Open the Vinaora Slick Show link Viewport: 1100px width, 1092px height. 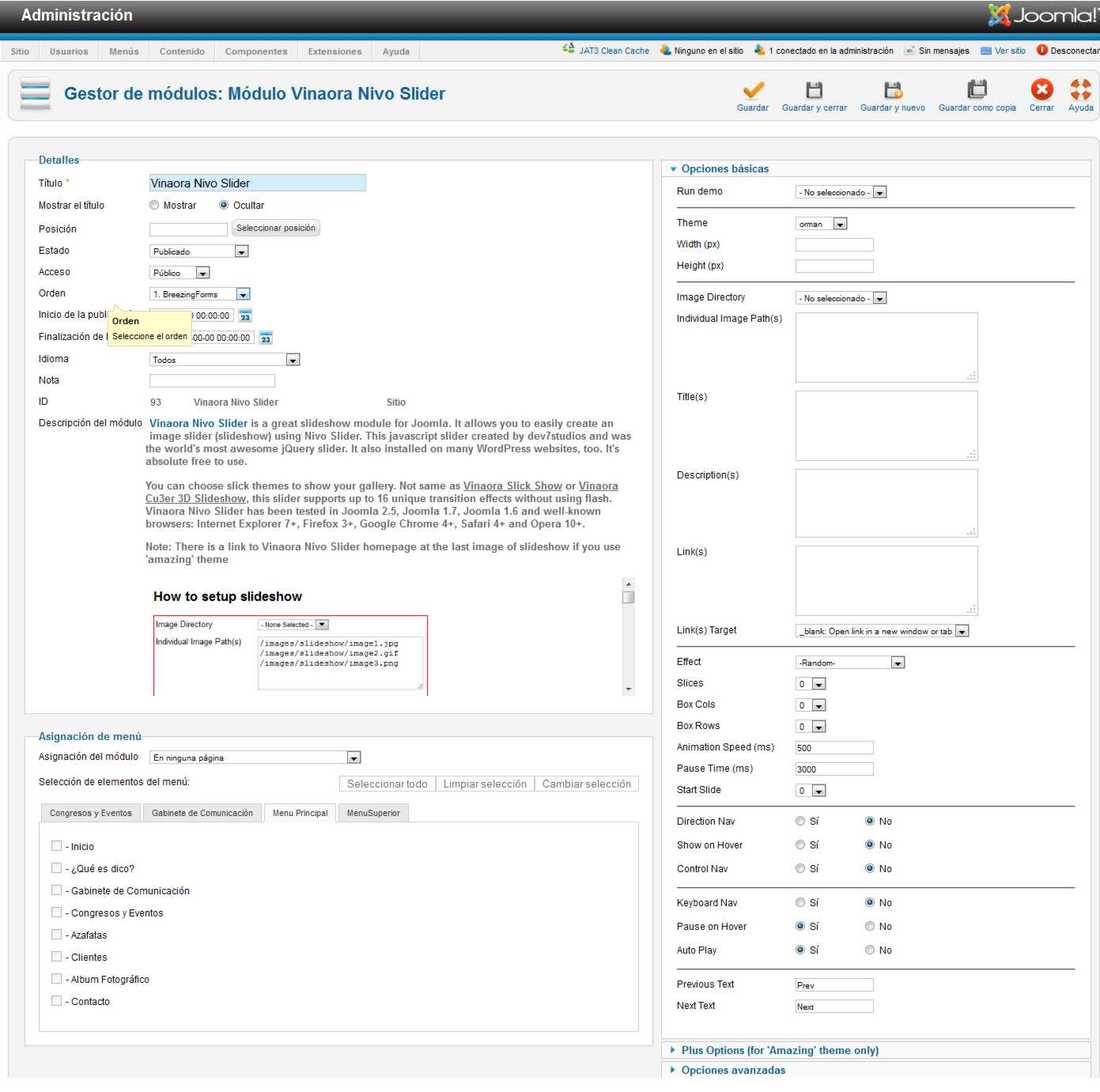pos(513,486)
